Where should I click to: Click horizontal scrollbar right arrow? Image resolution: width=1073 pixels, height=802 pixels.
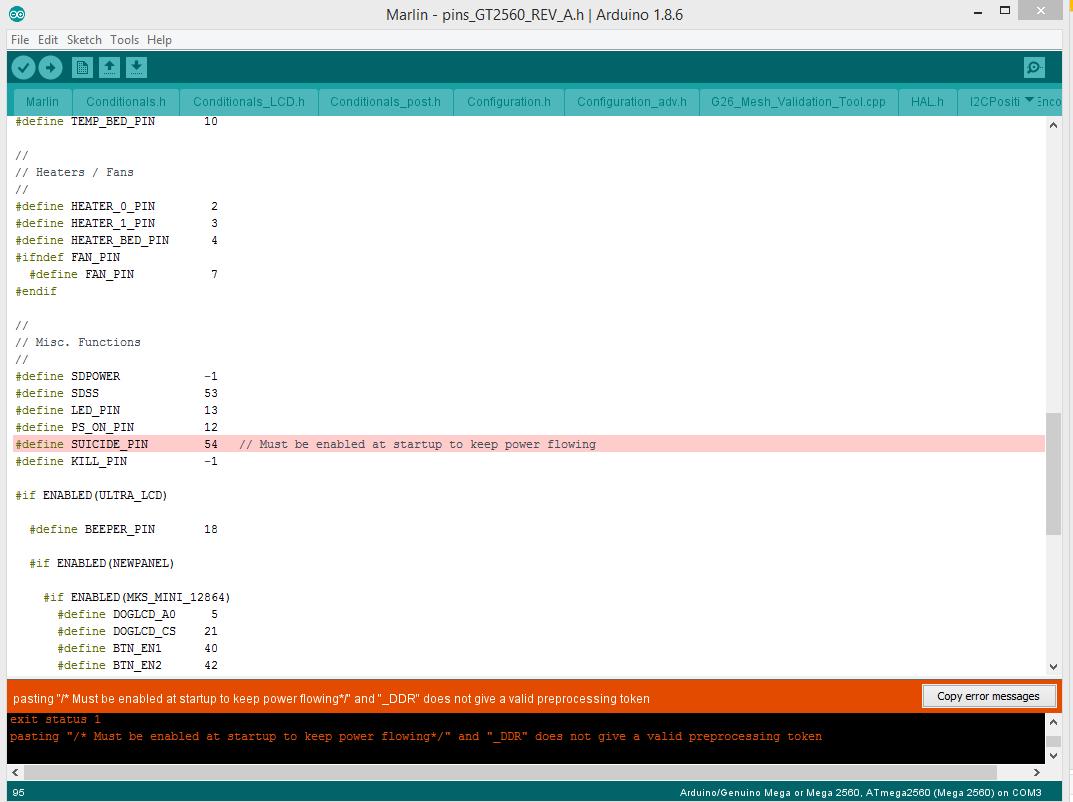point(1037,772)
